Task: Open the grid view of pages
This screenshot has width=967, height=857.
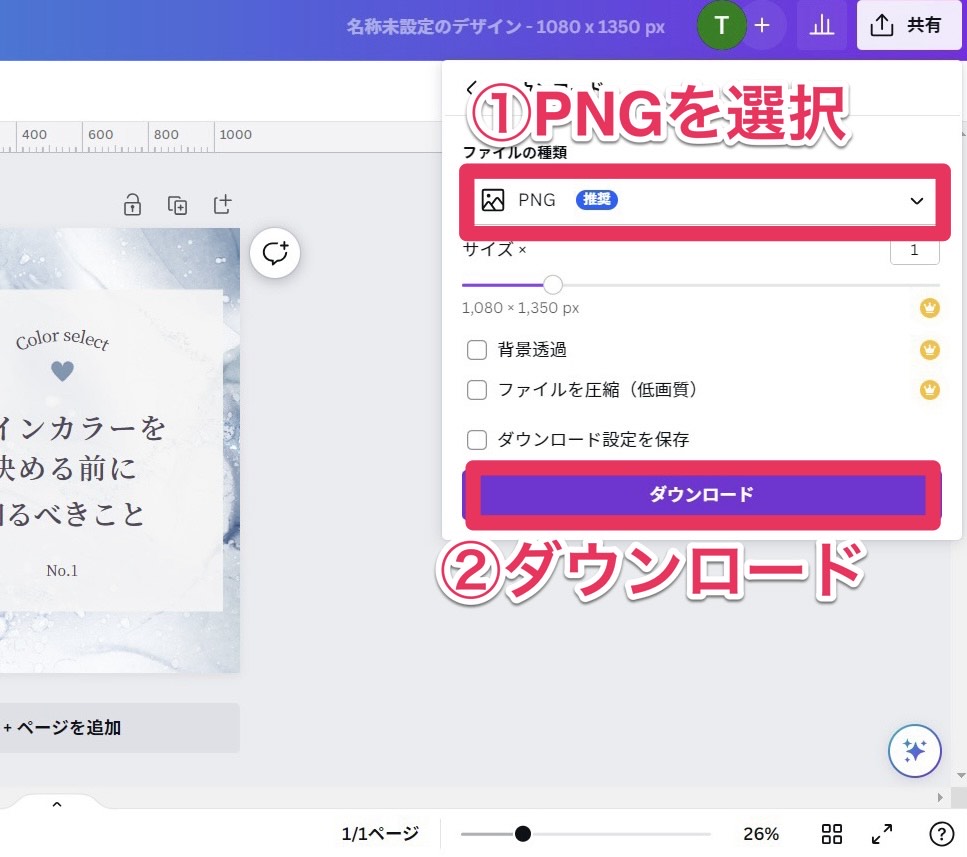Action: tap(832, 834)
